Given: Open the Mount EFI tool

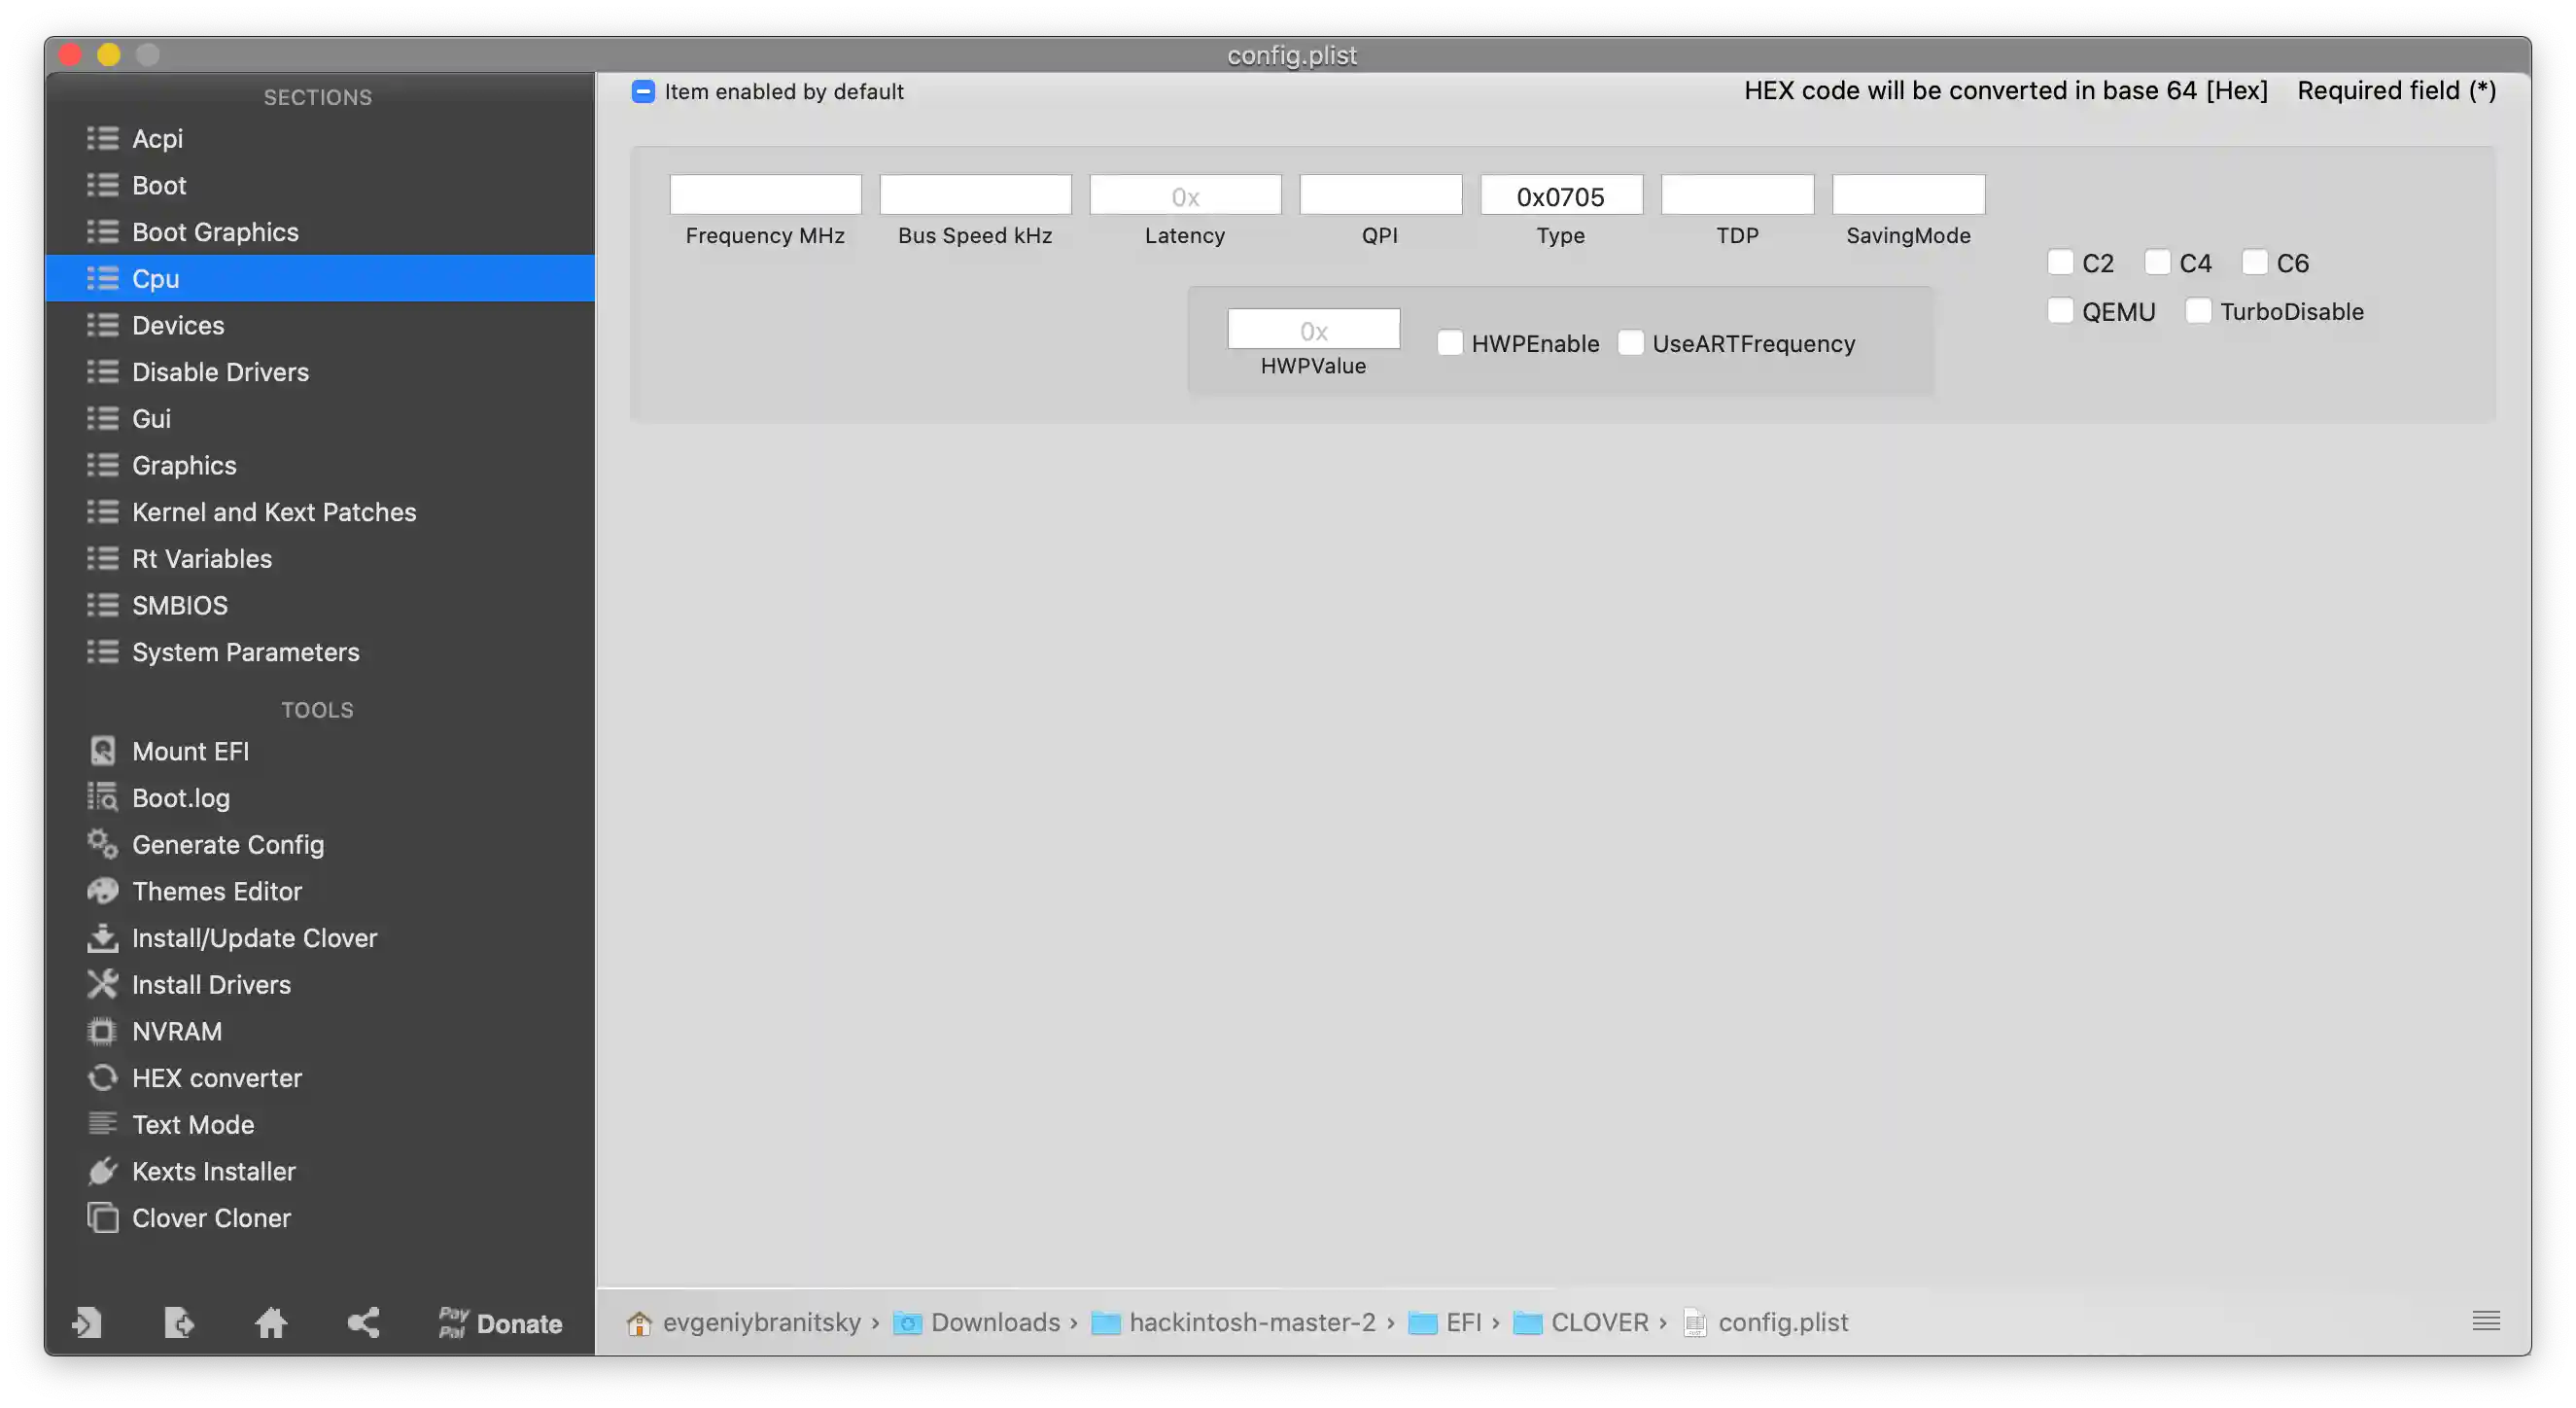Looking at the screenshot, I should (x=190, y=751).
